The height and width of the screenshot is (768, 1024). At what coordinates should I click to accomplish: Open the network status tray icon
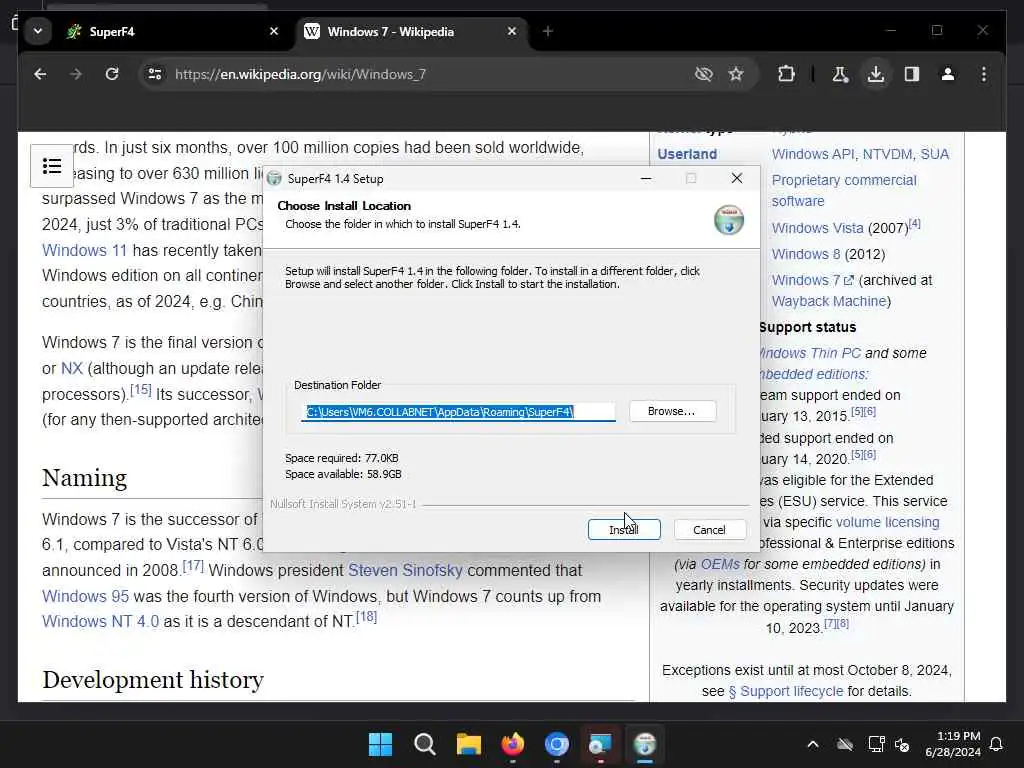coord(876,744)
